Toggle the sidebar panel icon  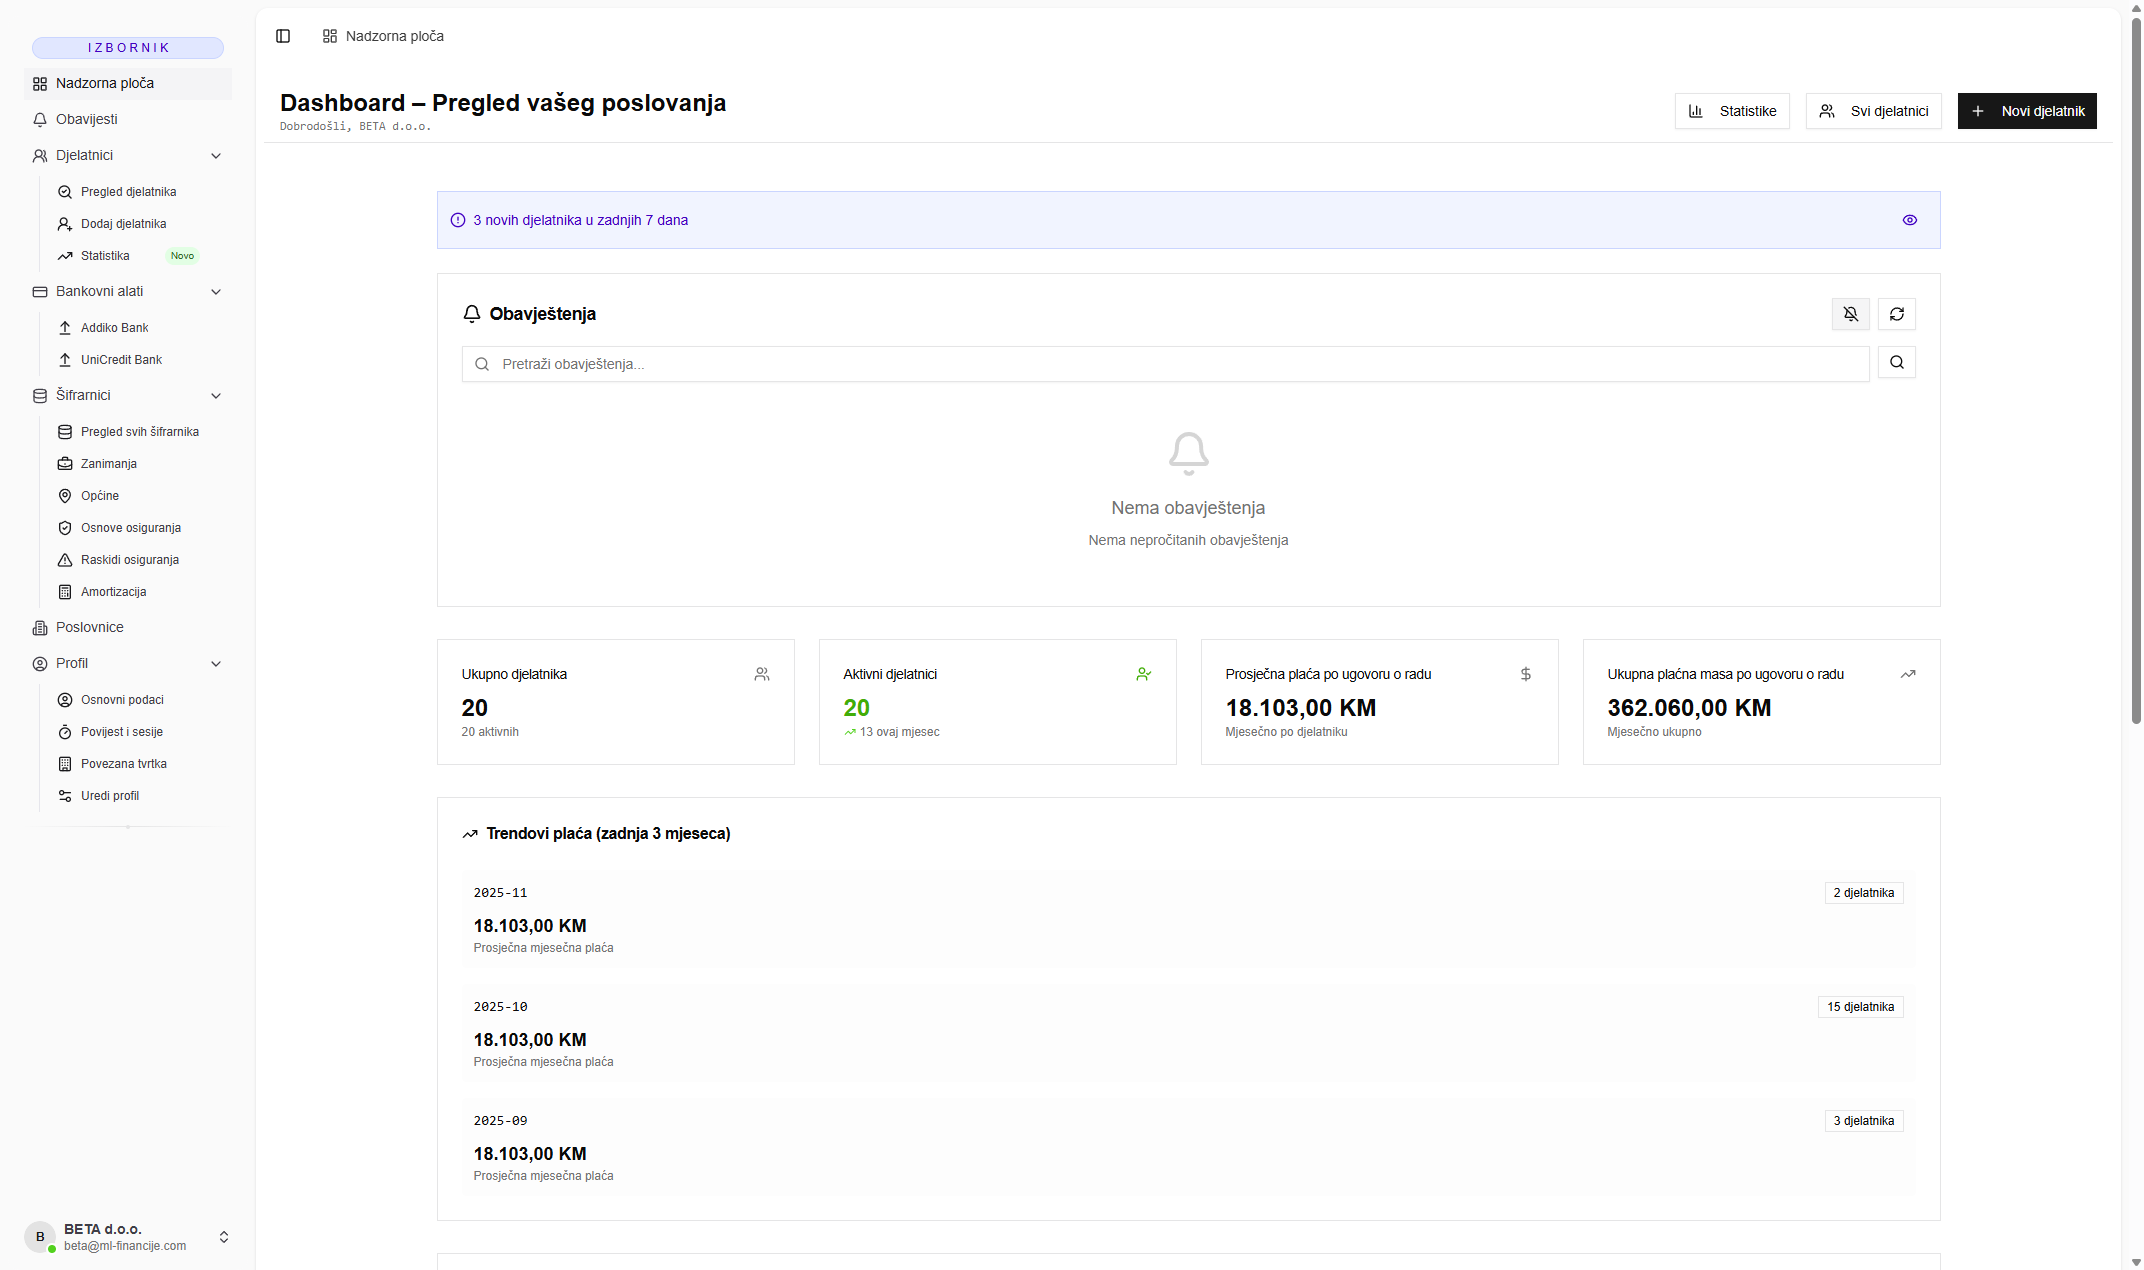[x=283, y=36]
